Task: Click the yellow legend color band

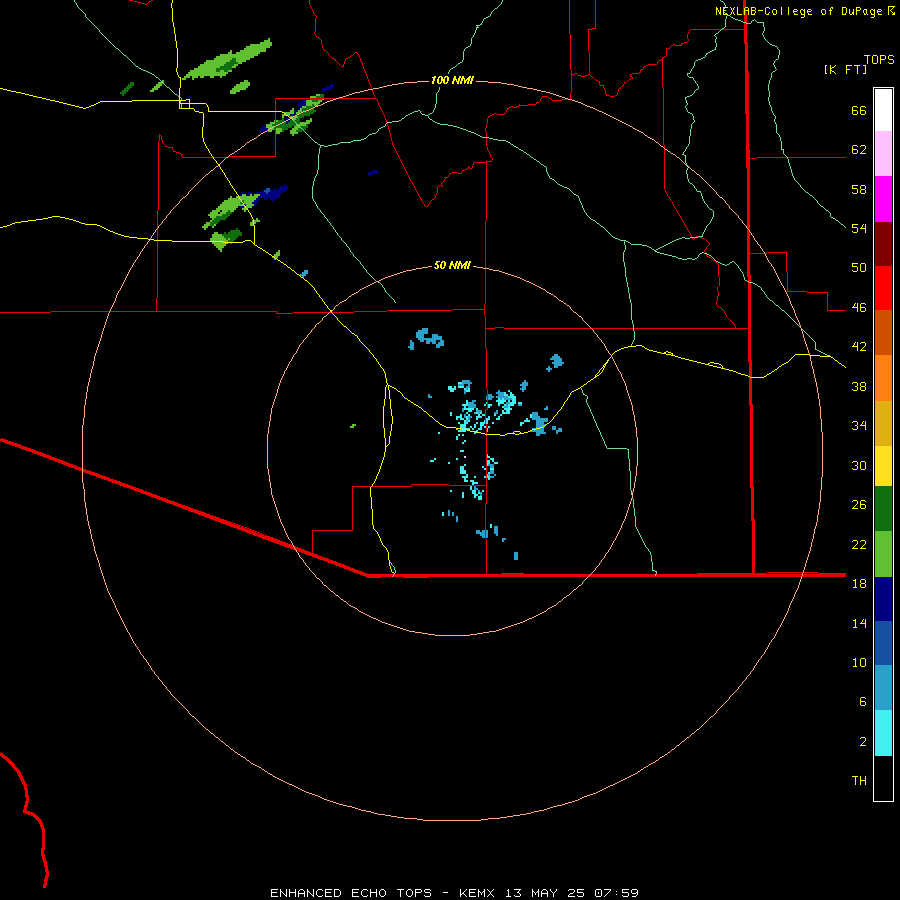Action: 883,466
